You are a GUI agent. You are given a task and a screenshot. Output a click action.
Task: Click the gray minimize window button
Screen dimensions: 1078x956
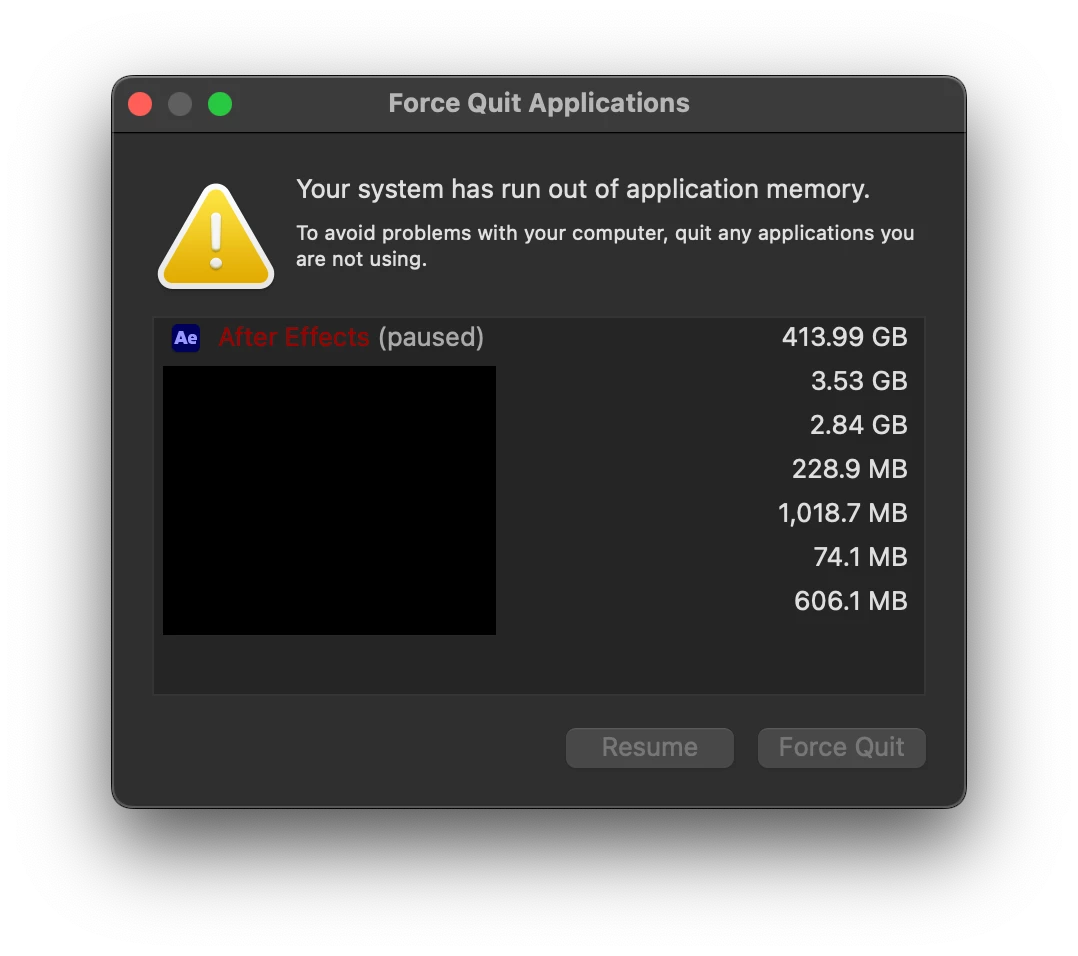pyautogui.click(x=180, y=104)
